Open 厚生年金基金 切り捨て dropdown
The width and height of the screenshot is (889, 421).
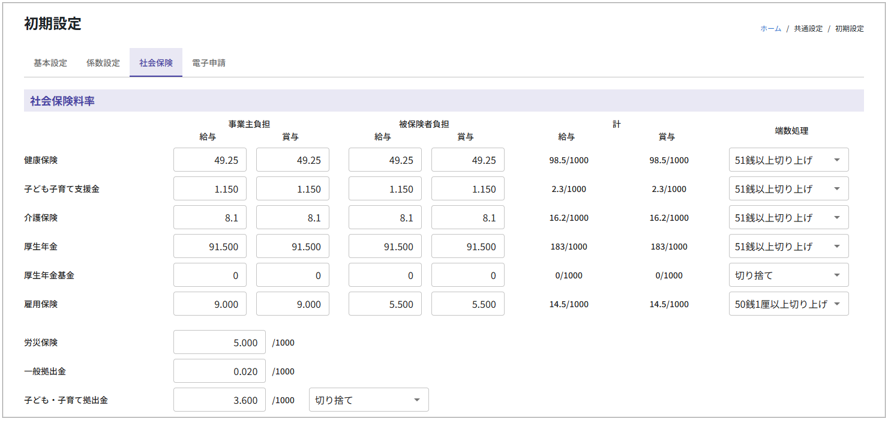[x=788, y=275]
